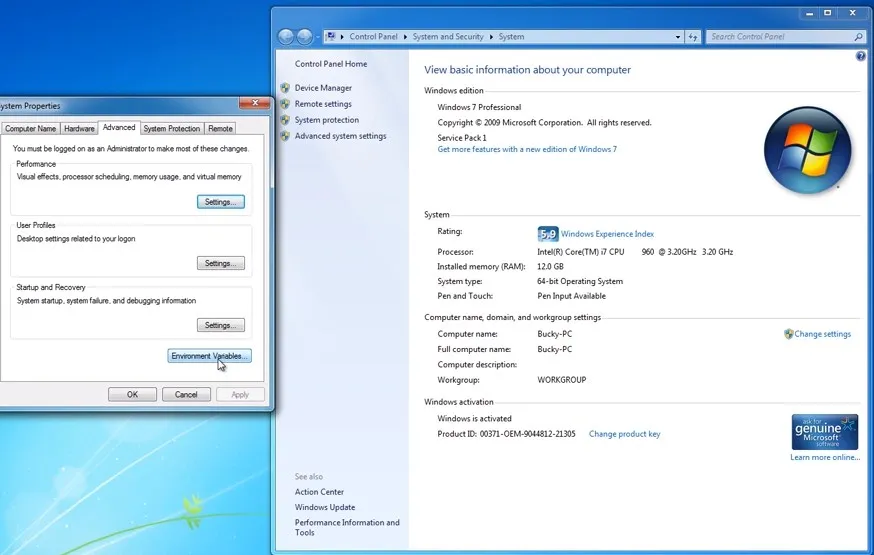Open the Windows Experience Index link
874x555 pixels.
click(x=608, y=234)
